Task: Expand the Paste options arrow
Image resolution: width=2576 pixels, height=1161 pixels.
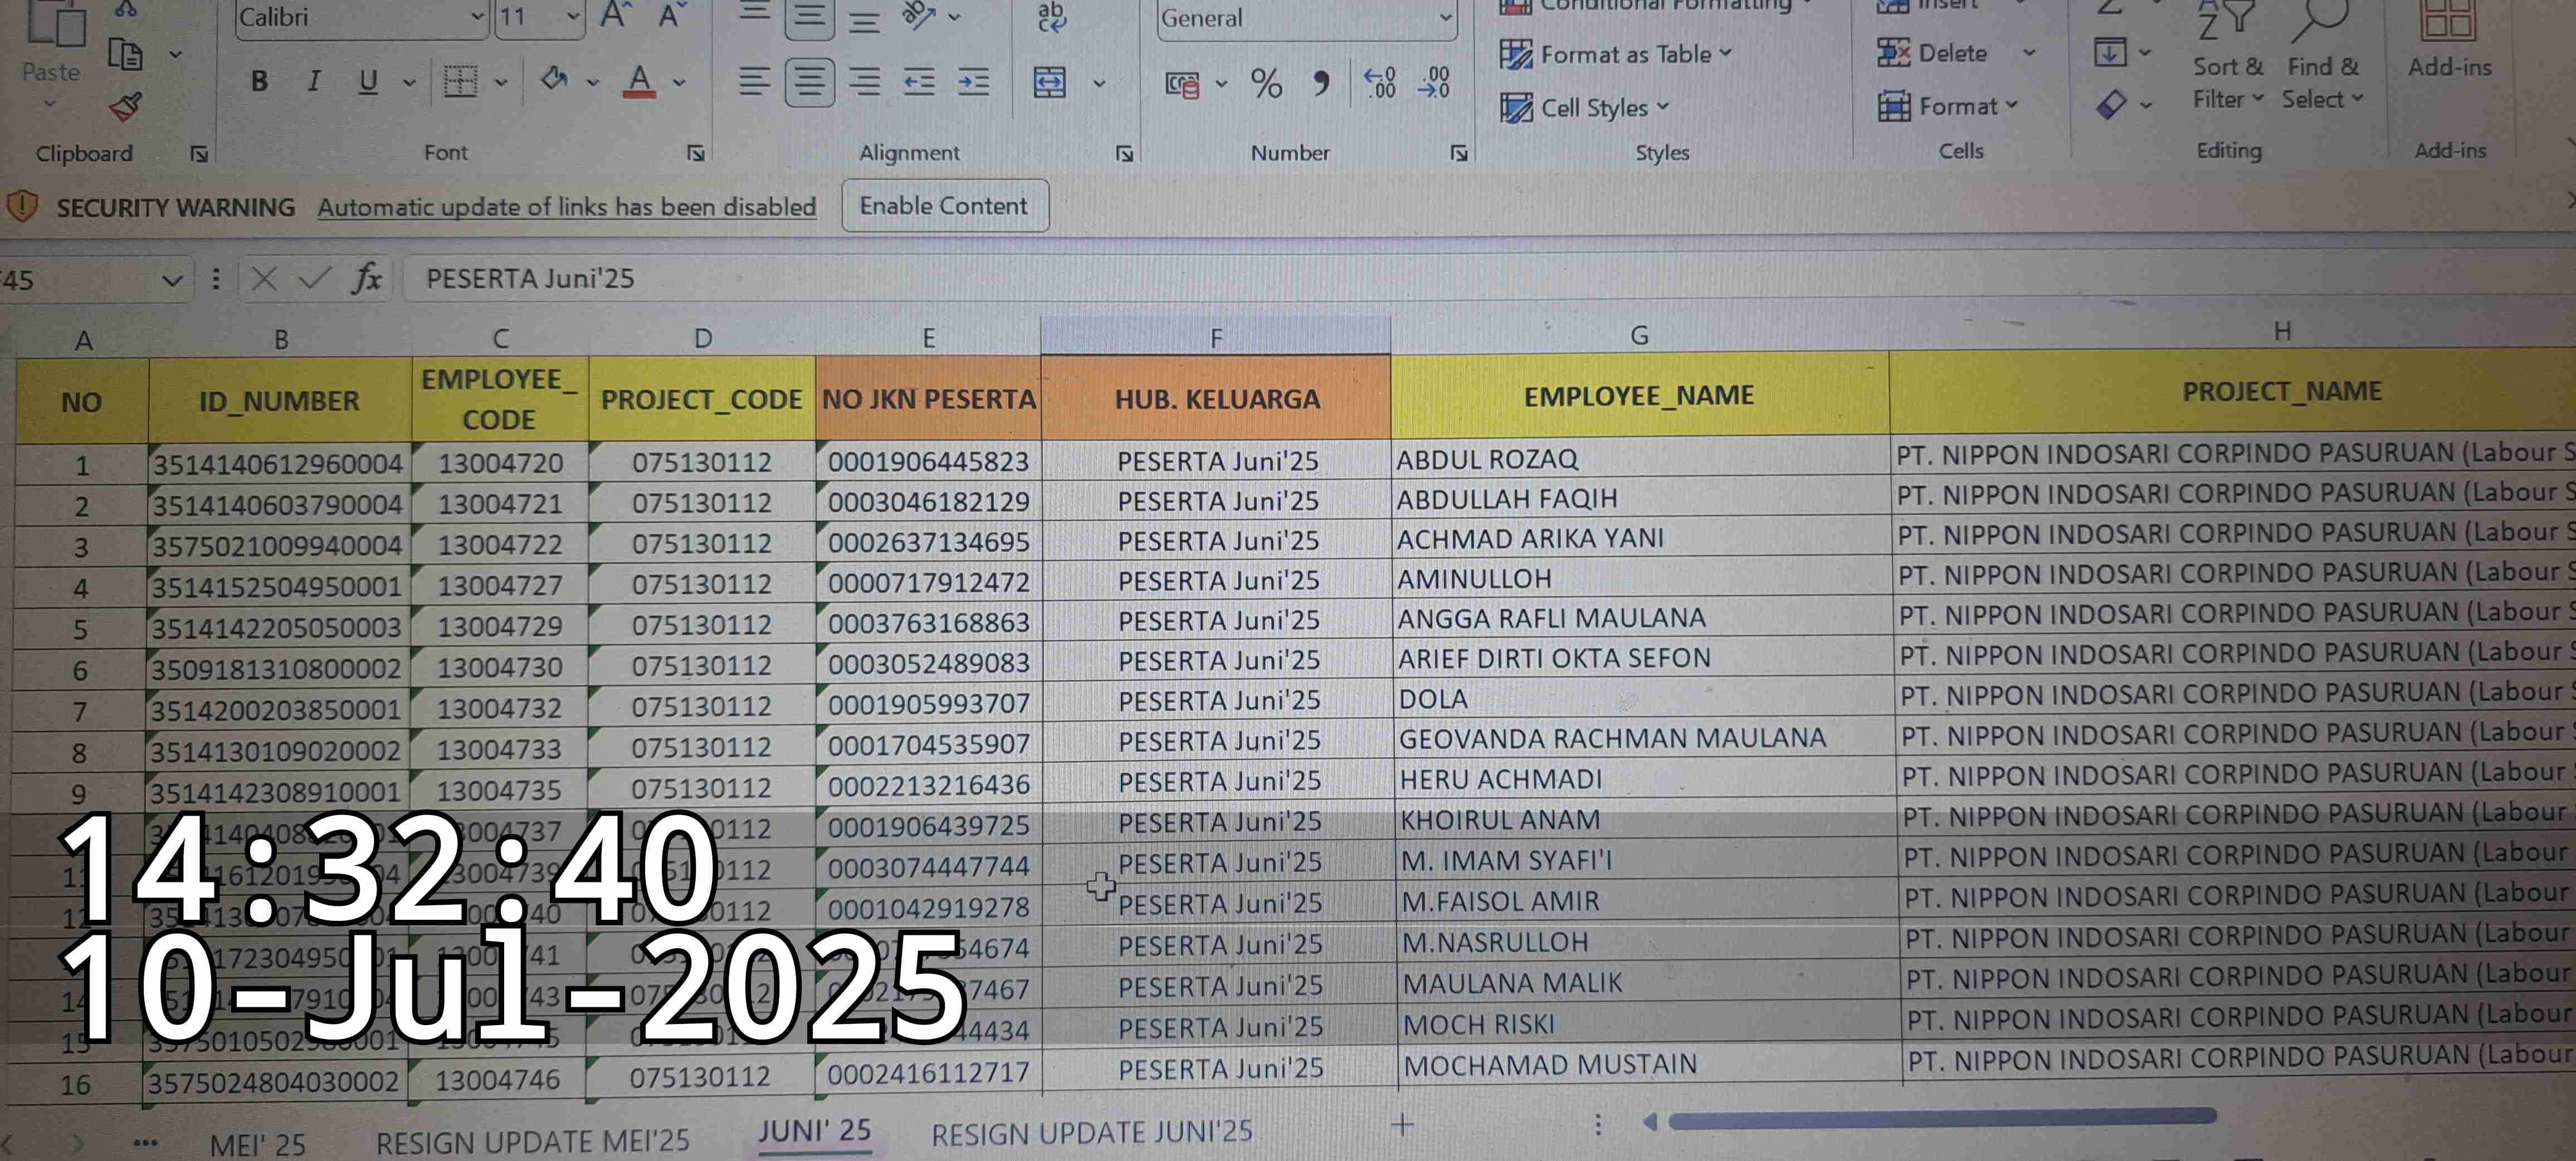Action: 50,103
